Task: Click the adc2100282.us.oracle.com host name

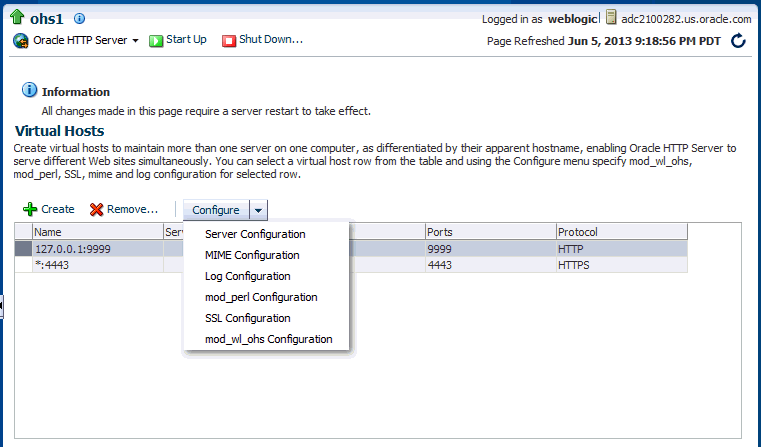Action: (686, 19)
